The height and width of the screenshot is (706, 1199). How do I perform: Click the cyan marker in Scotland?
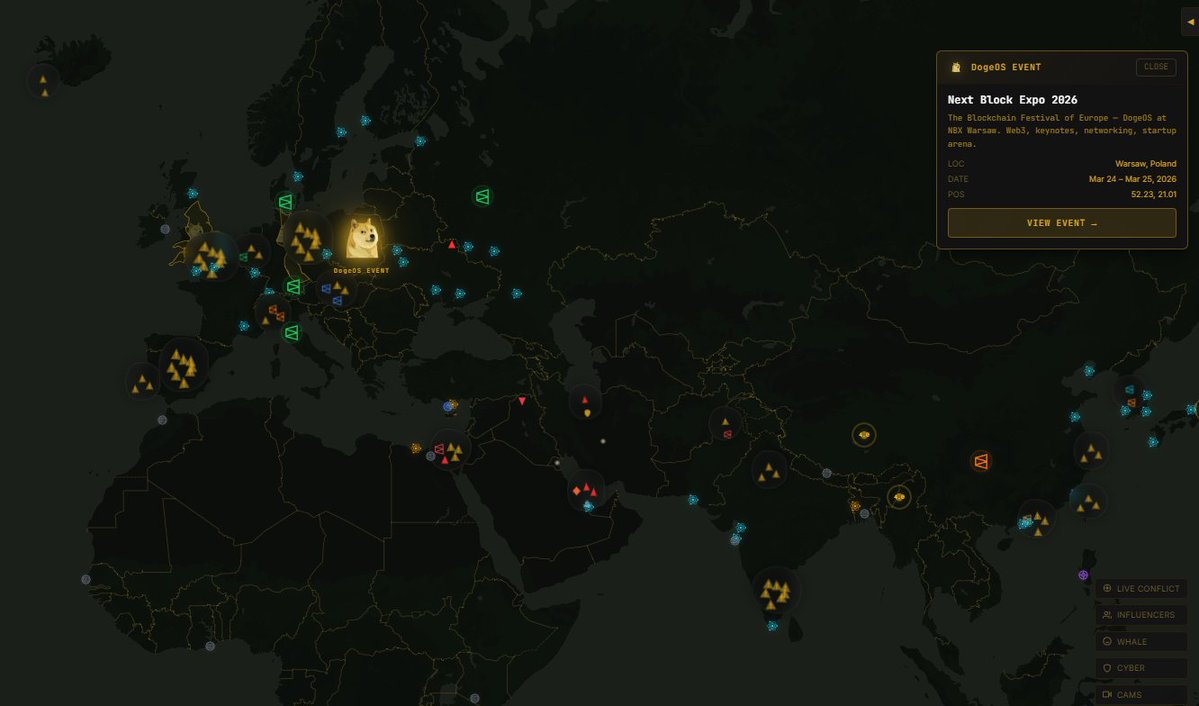(193, 194)
